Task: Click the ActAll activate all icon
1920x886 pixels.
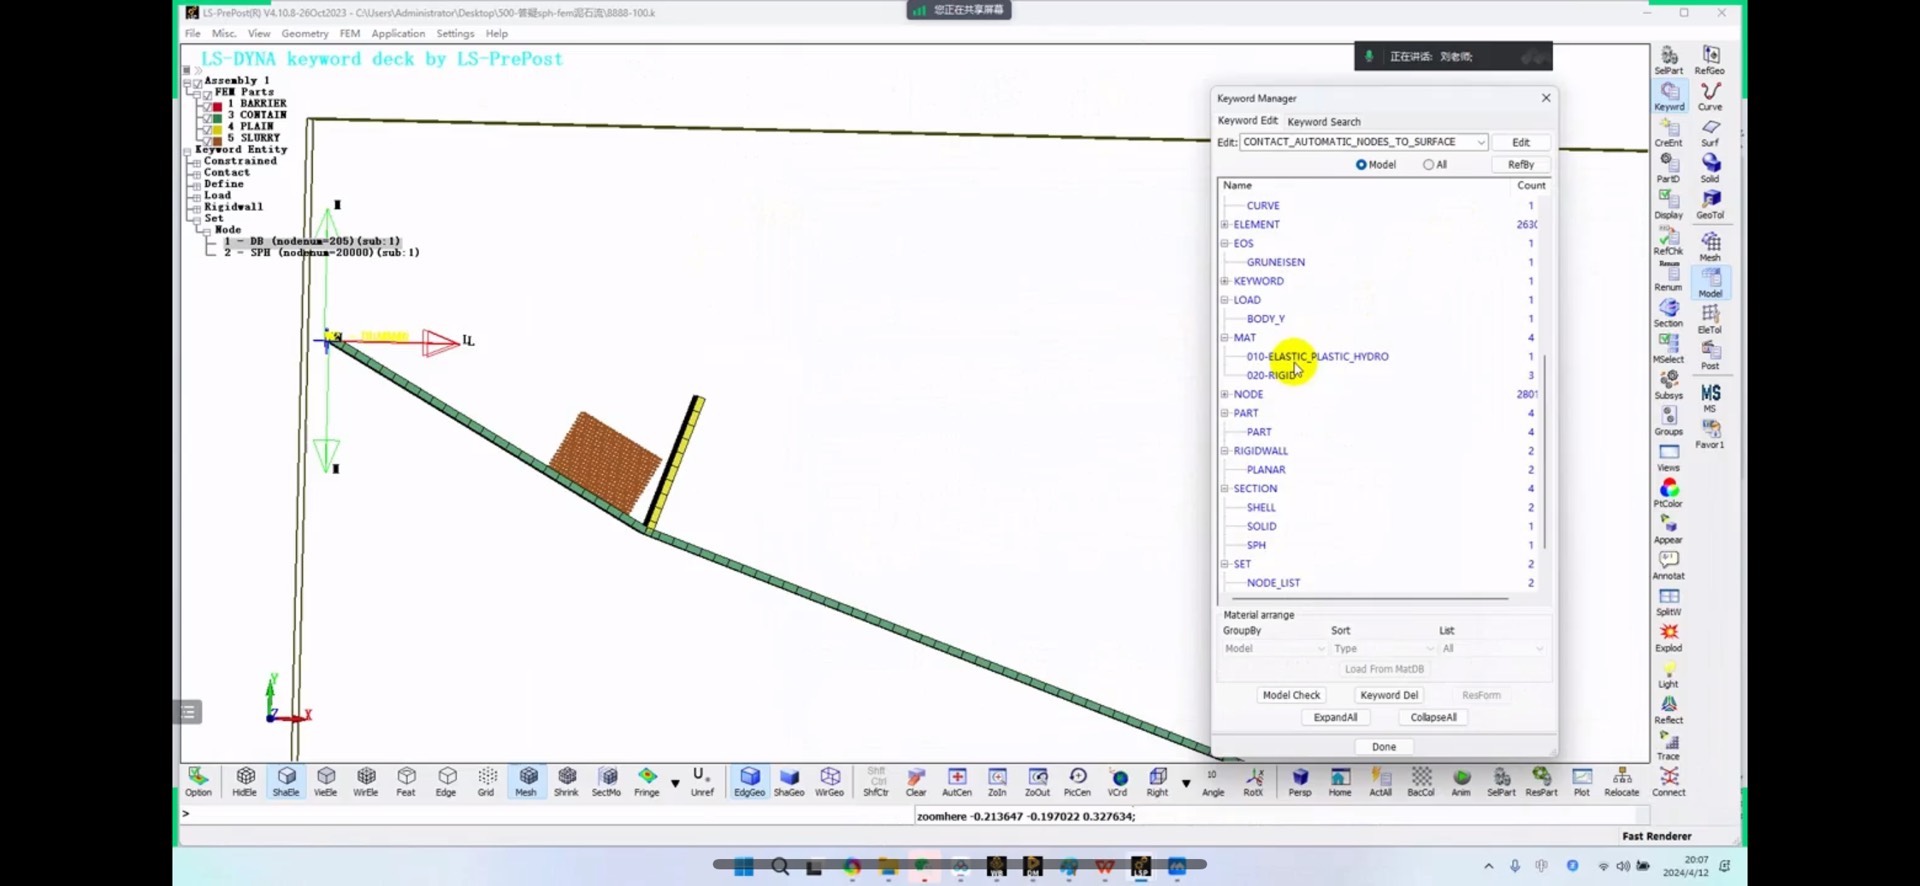Action: pos(1381,781)
